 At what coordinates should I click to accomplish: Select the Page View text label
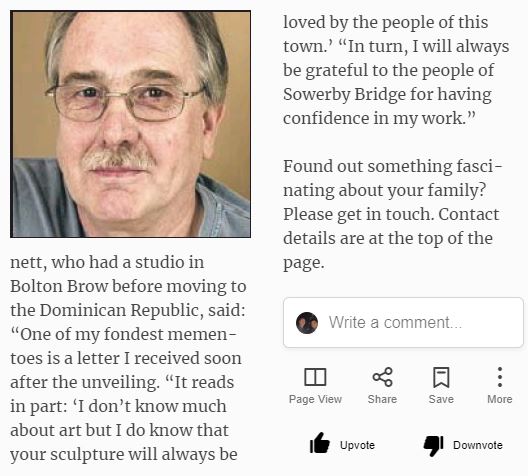[x=315, y=399]
